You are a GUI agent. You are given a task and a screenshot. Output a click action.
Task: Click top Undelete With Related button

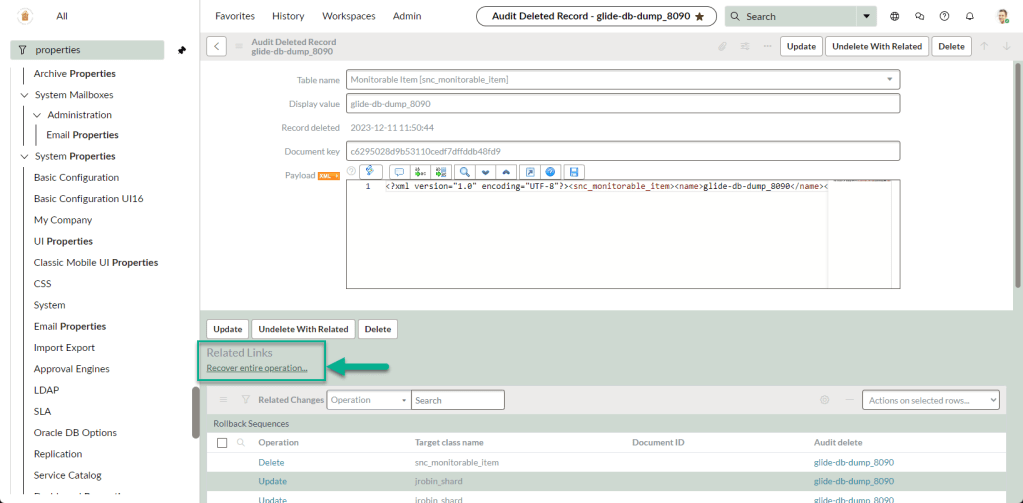click(x=876, y=46)
